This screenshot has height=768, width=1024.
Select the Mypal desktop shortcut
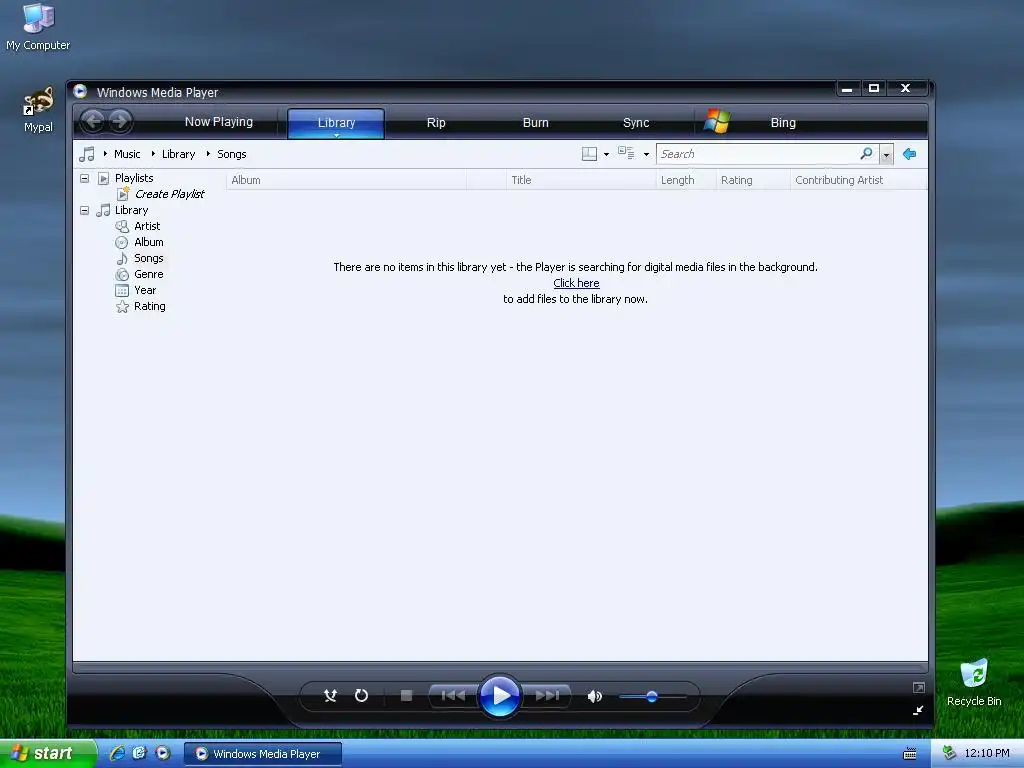pyautogui.click(x=38, y=110)
